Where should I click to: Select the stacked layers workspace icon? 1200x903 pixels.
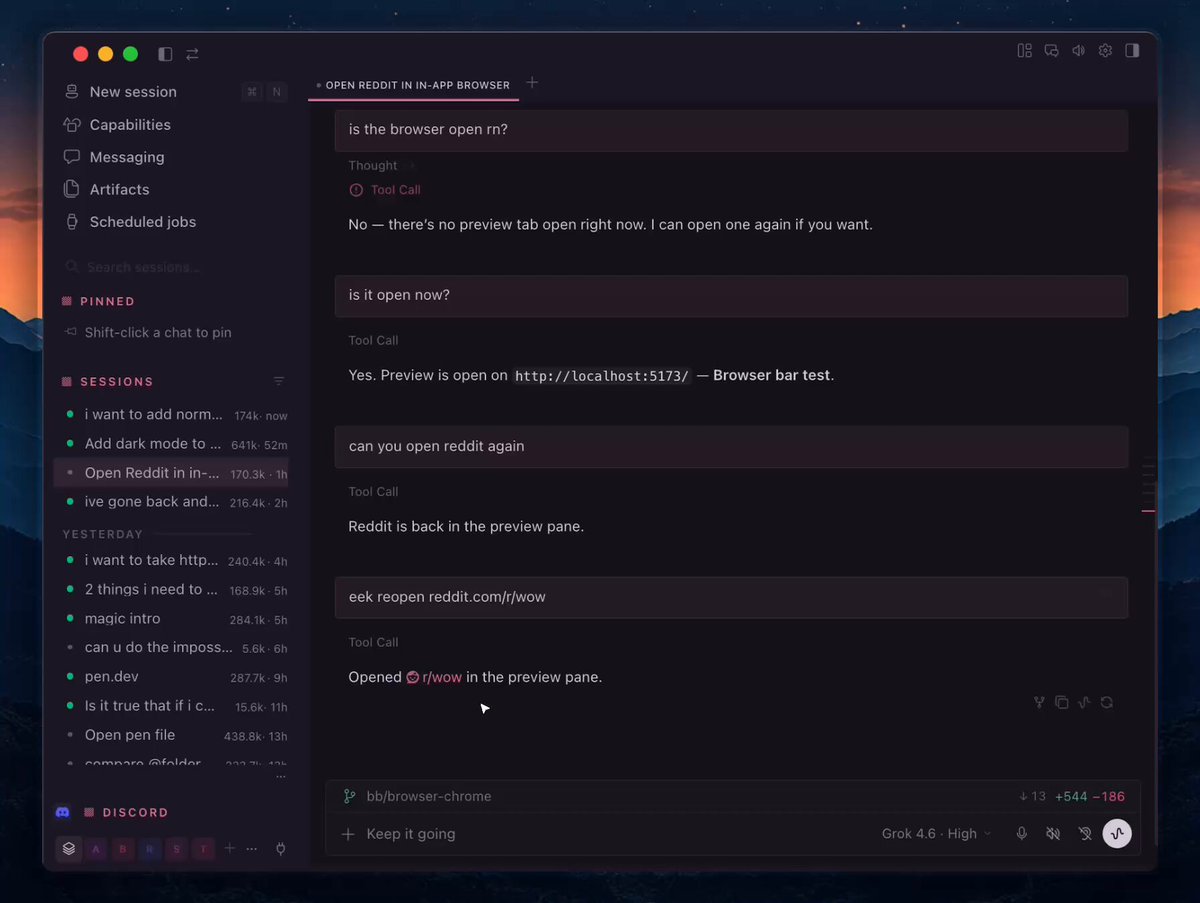(68, 848)
